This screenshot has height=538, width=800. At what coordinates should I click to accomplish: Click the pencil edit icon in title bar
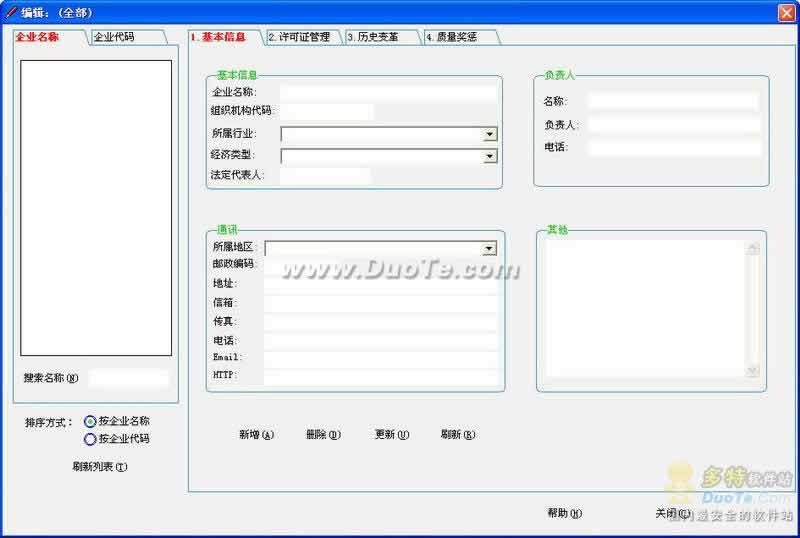11,11
